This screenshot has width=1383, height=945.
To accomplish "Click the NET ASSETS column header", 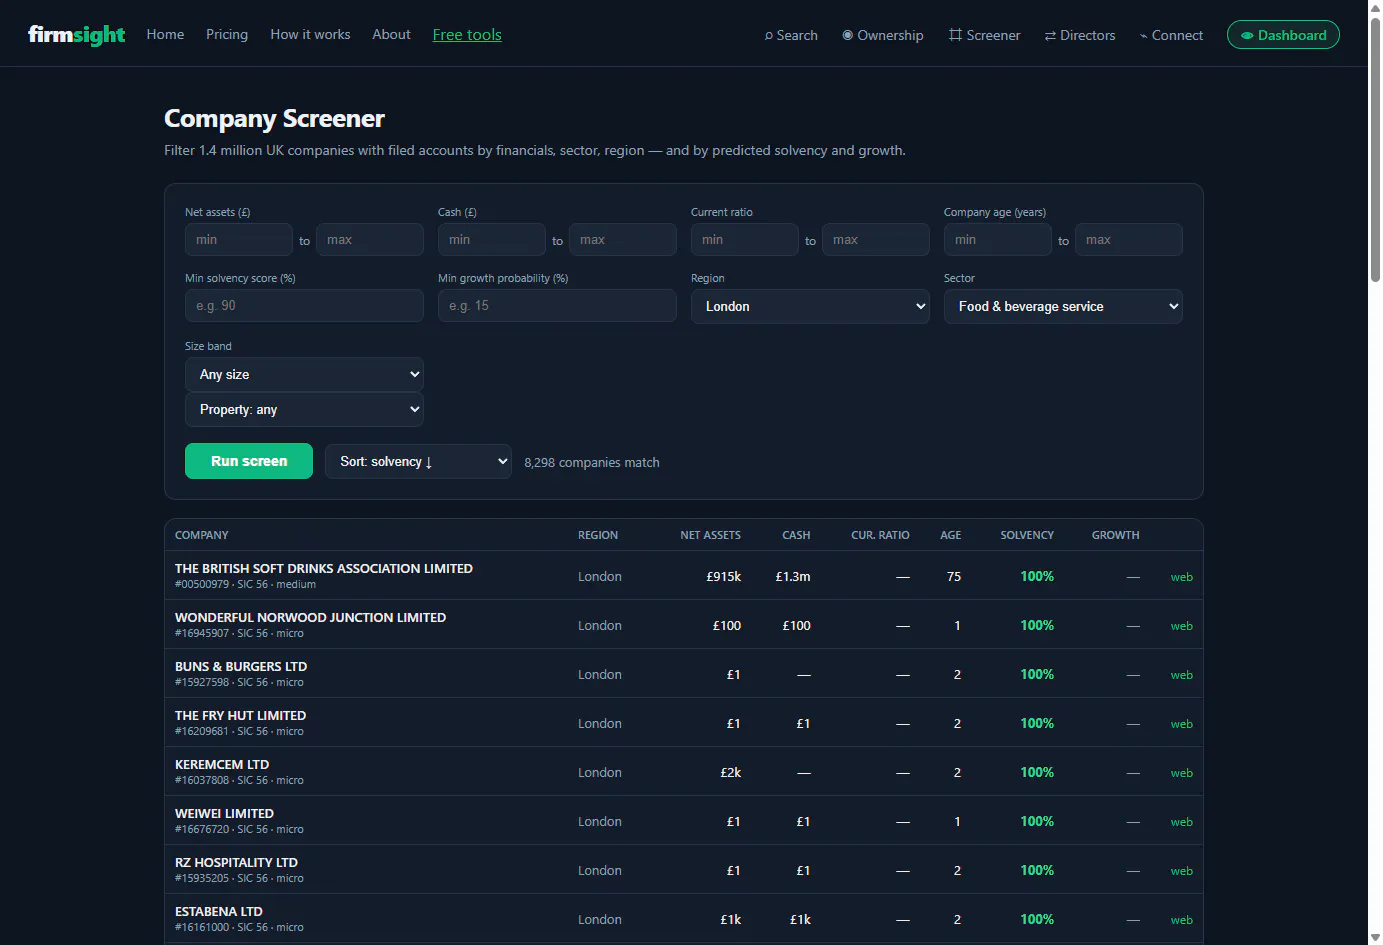I will click(710, 535).
